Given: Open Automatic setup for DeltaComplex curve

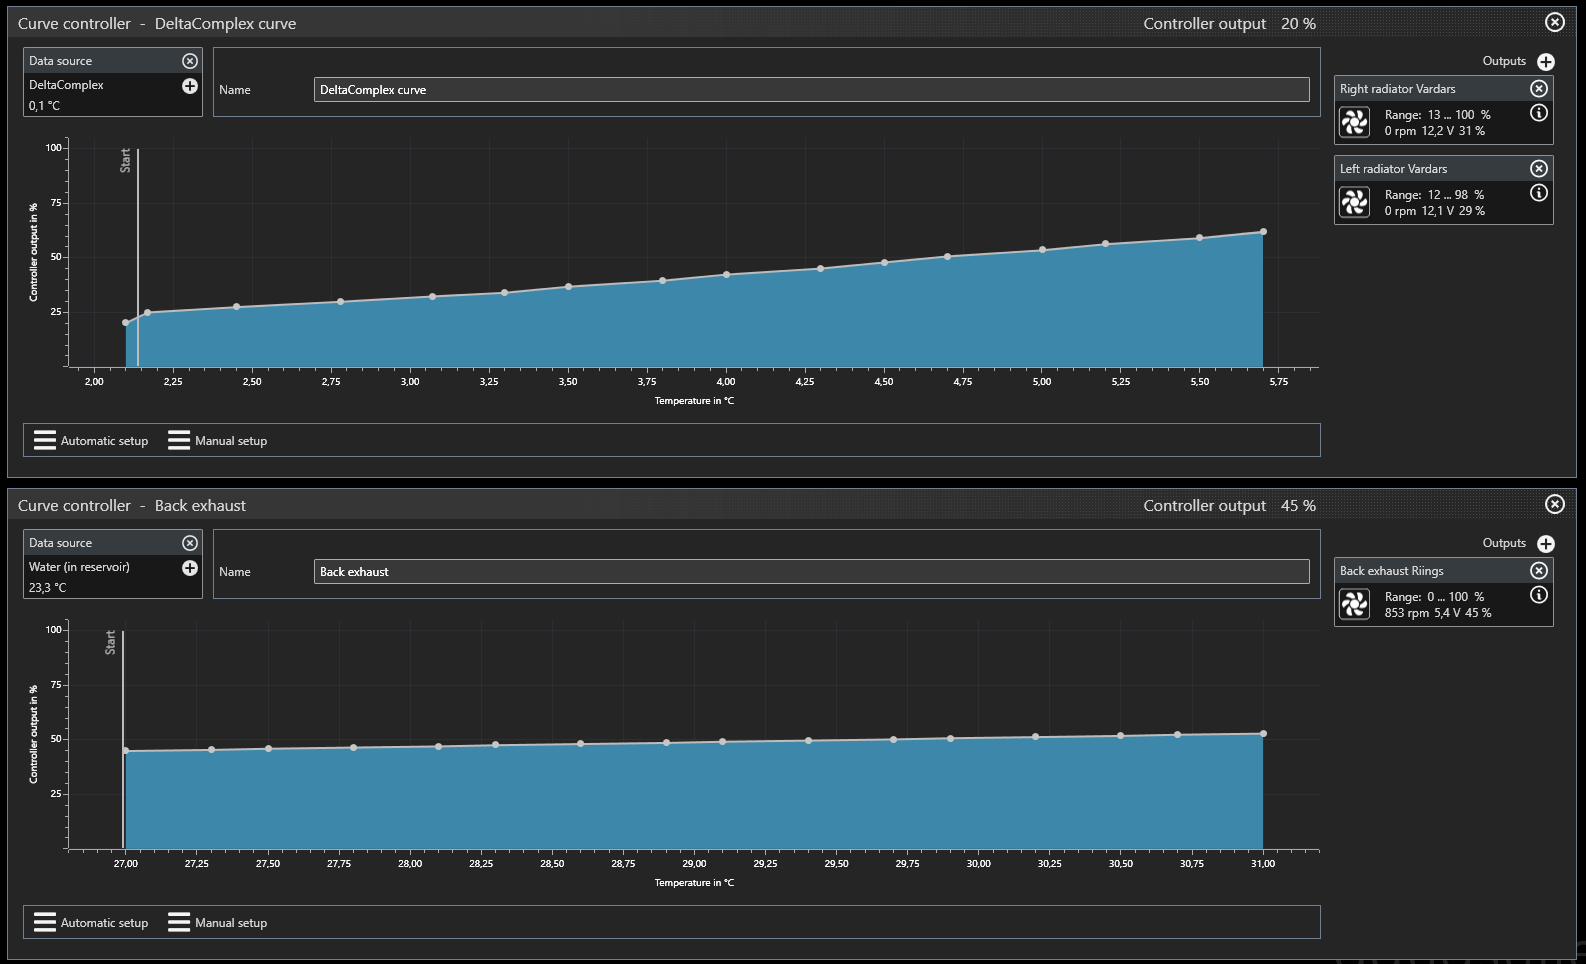Looking at the screenshot, I should (x=91, y=441).
